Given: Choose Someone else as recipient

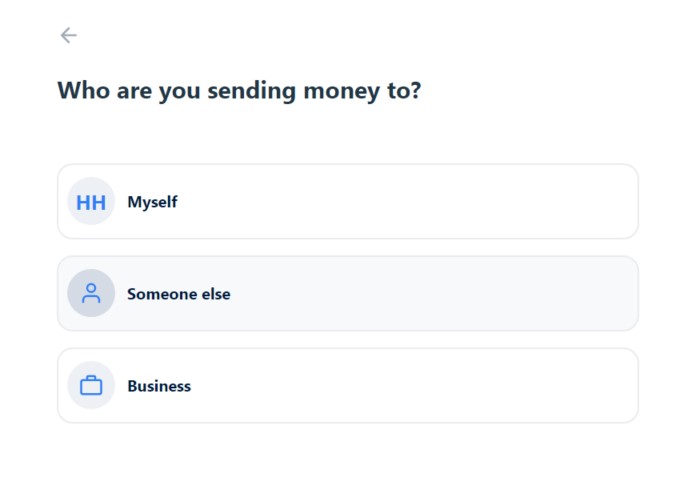Looking at the screenshot, I should point(348,293).
